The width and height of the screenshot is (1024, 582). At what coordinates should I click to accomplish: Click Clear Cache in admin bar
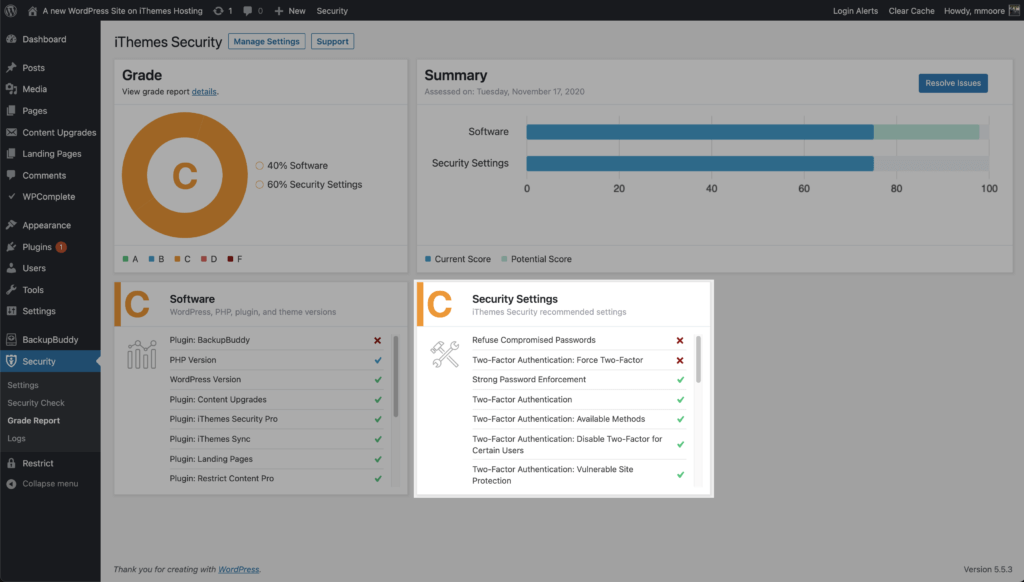coord(911,10)
